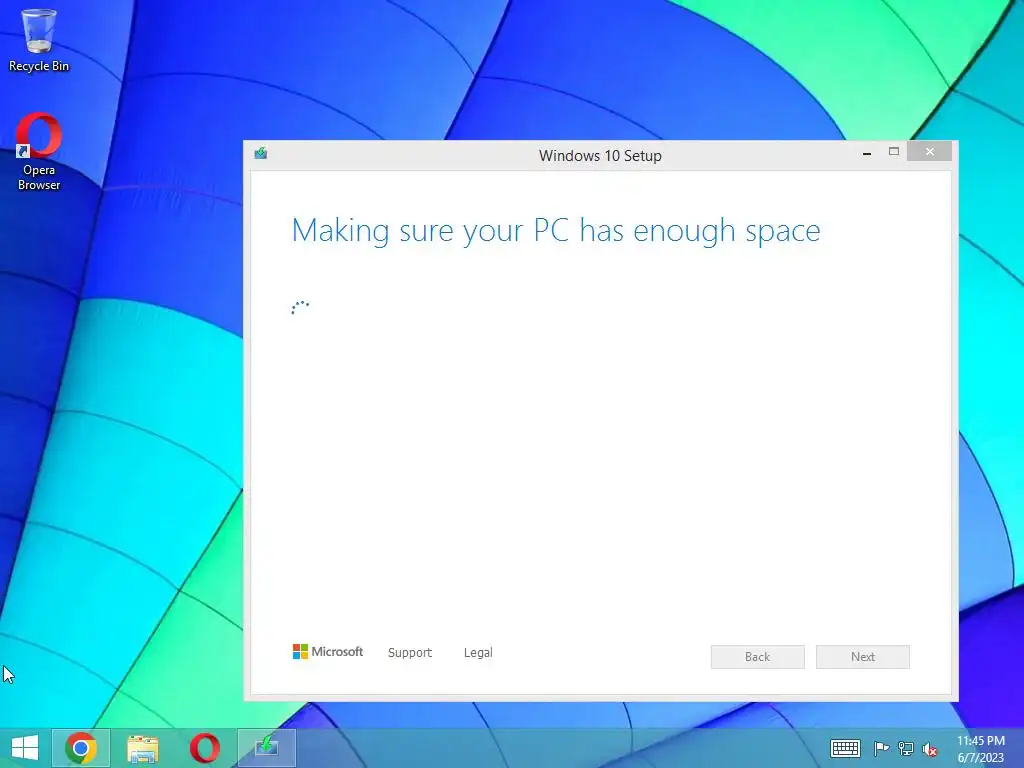The width and height of the screenshot is (1024, 768).
Task: Click the loading spinner in setup window
Action: point(300,308)
